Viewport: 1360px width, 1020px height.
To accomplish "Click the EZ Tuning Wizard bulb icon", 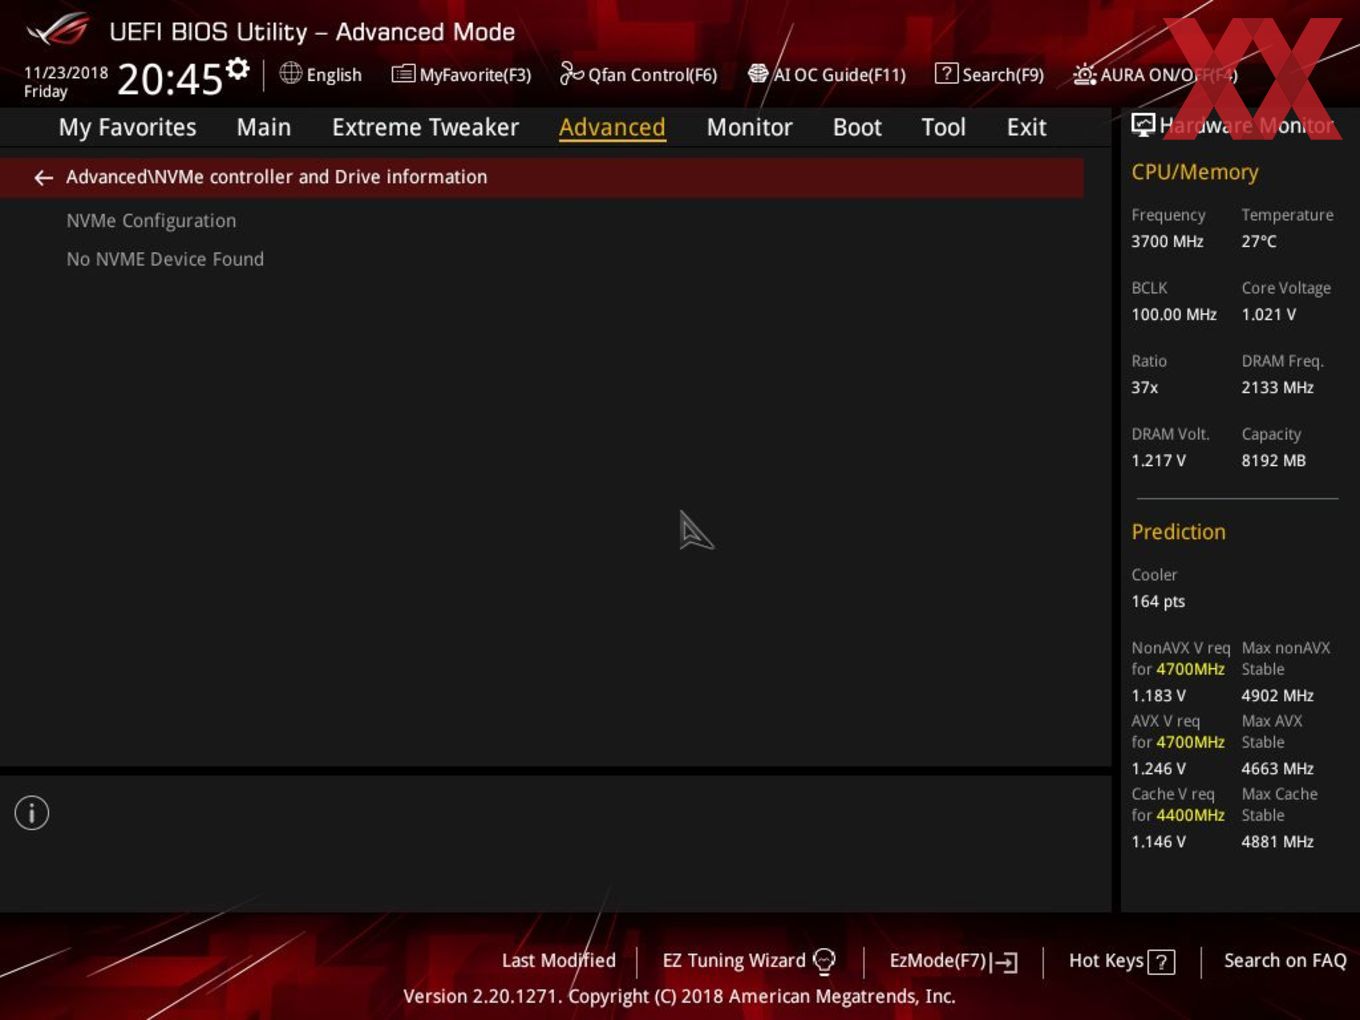I will pyautogui.click(x=824, y=961).
